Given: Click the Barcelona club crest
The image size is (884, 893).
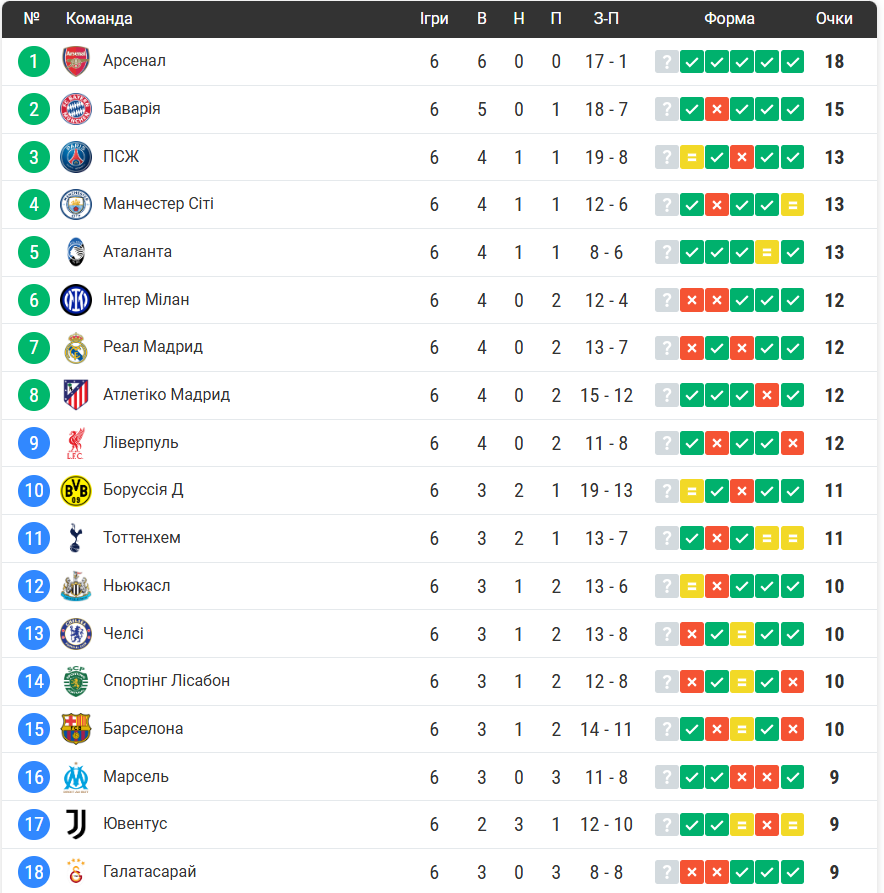Looking at the screenshot, I should point(76,729).
